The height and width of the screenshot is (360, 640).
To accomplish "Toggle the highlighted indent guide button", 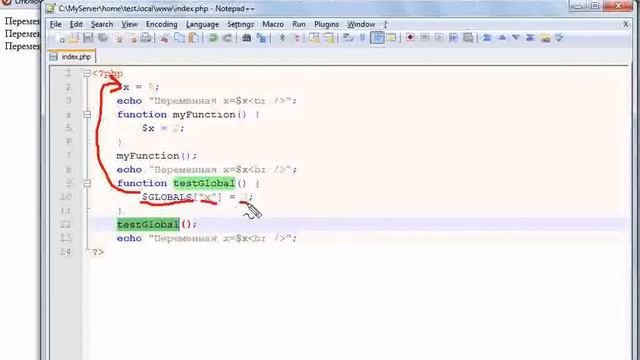I will 377,38.
